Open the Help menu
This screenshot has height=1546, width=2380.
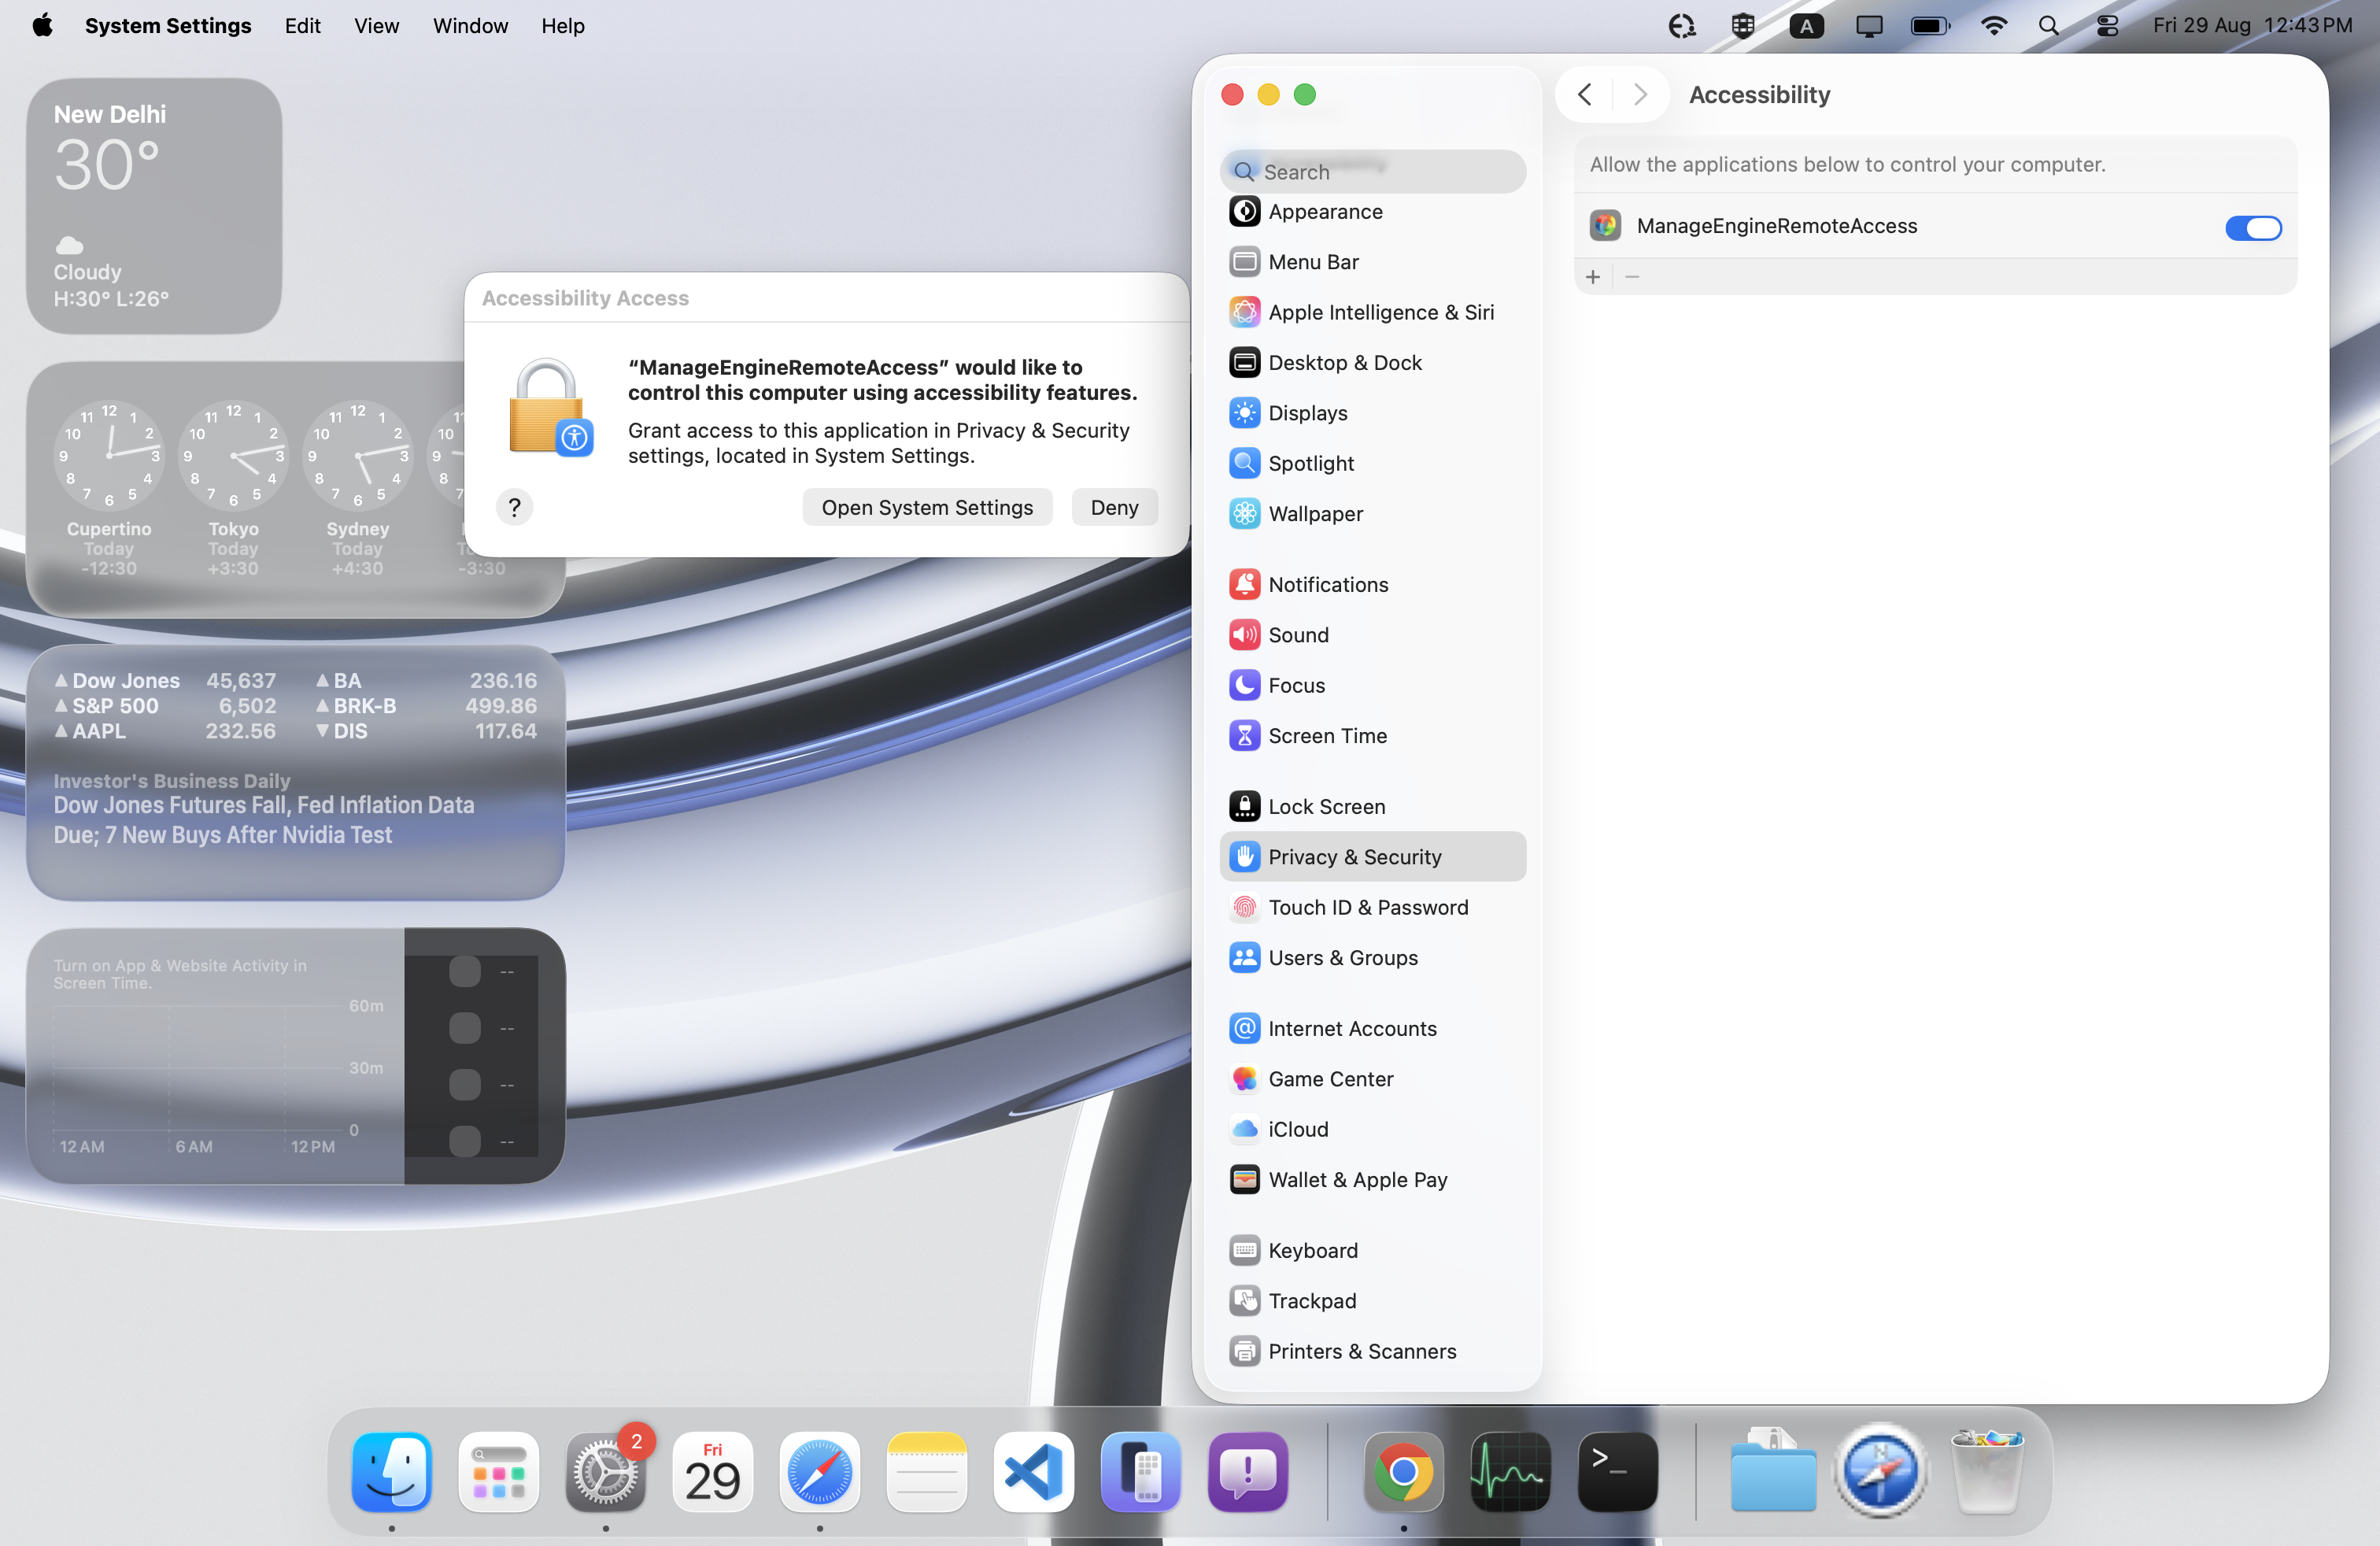point(562,26)
